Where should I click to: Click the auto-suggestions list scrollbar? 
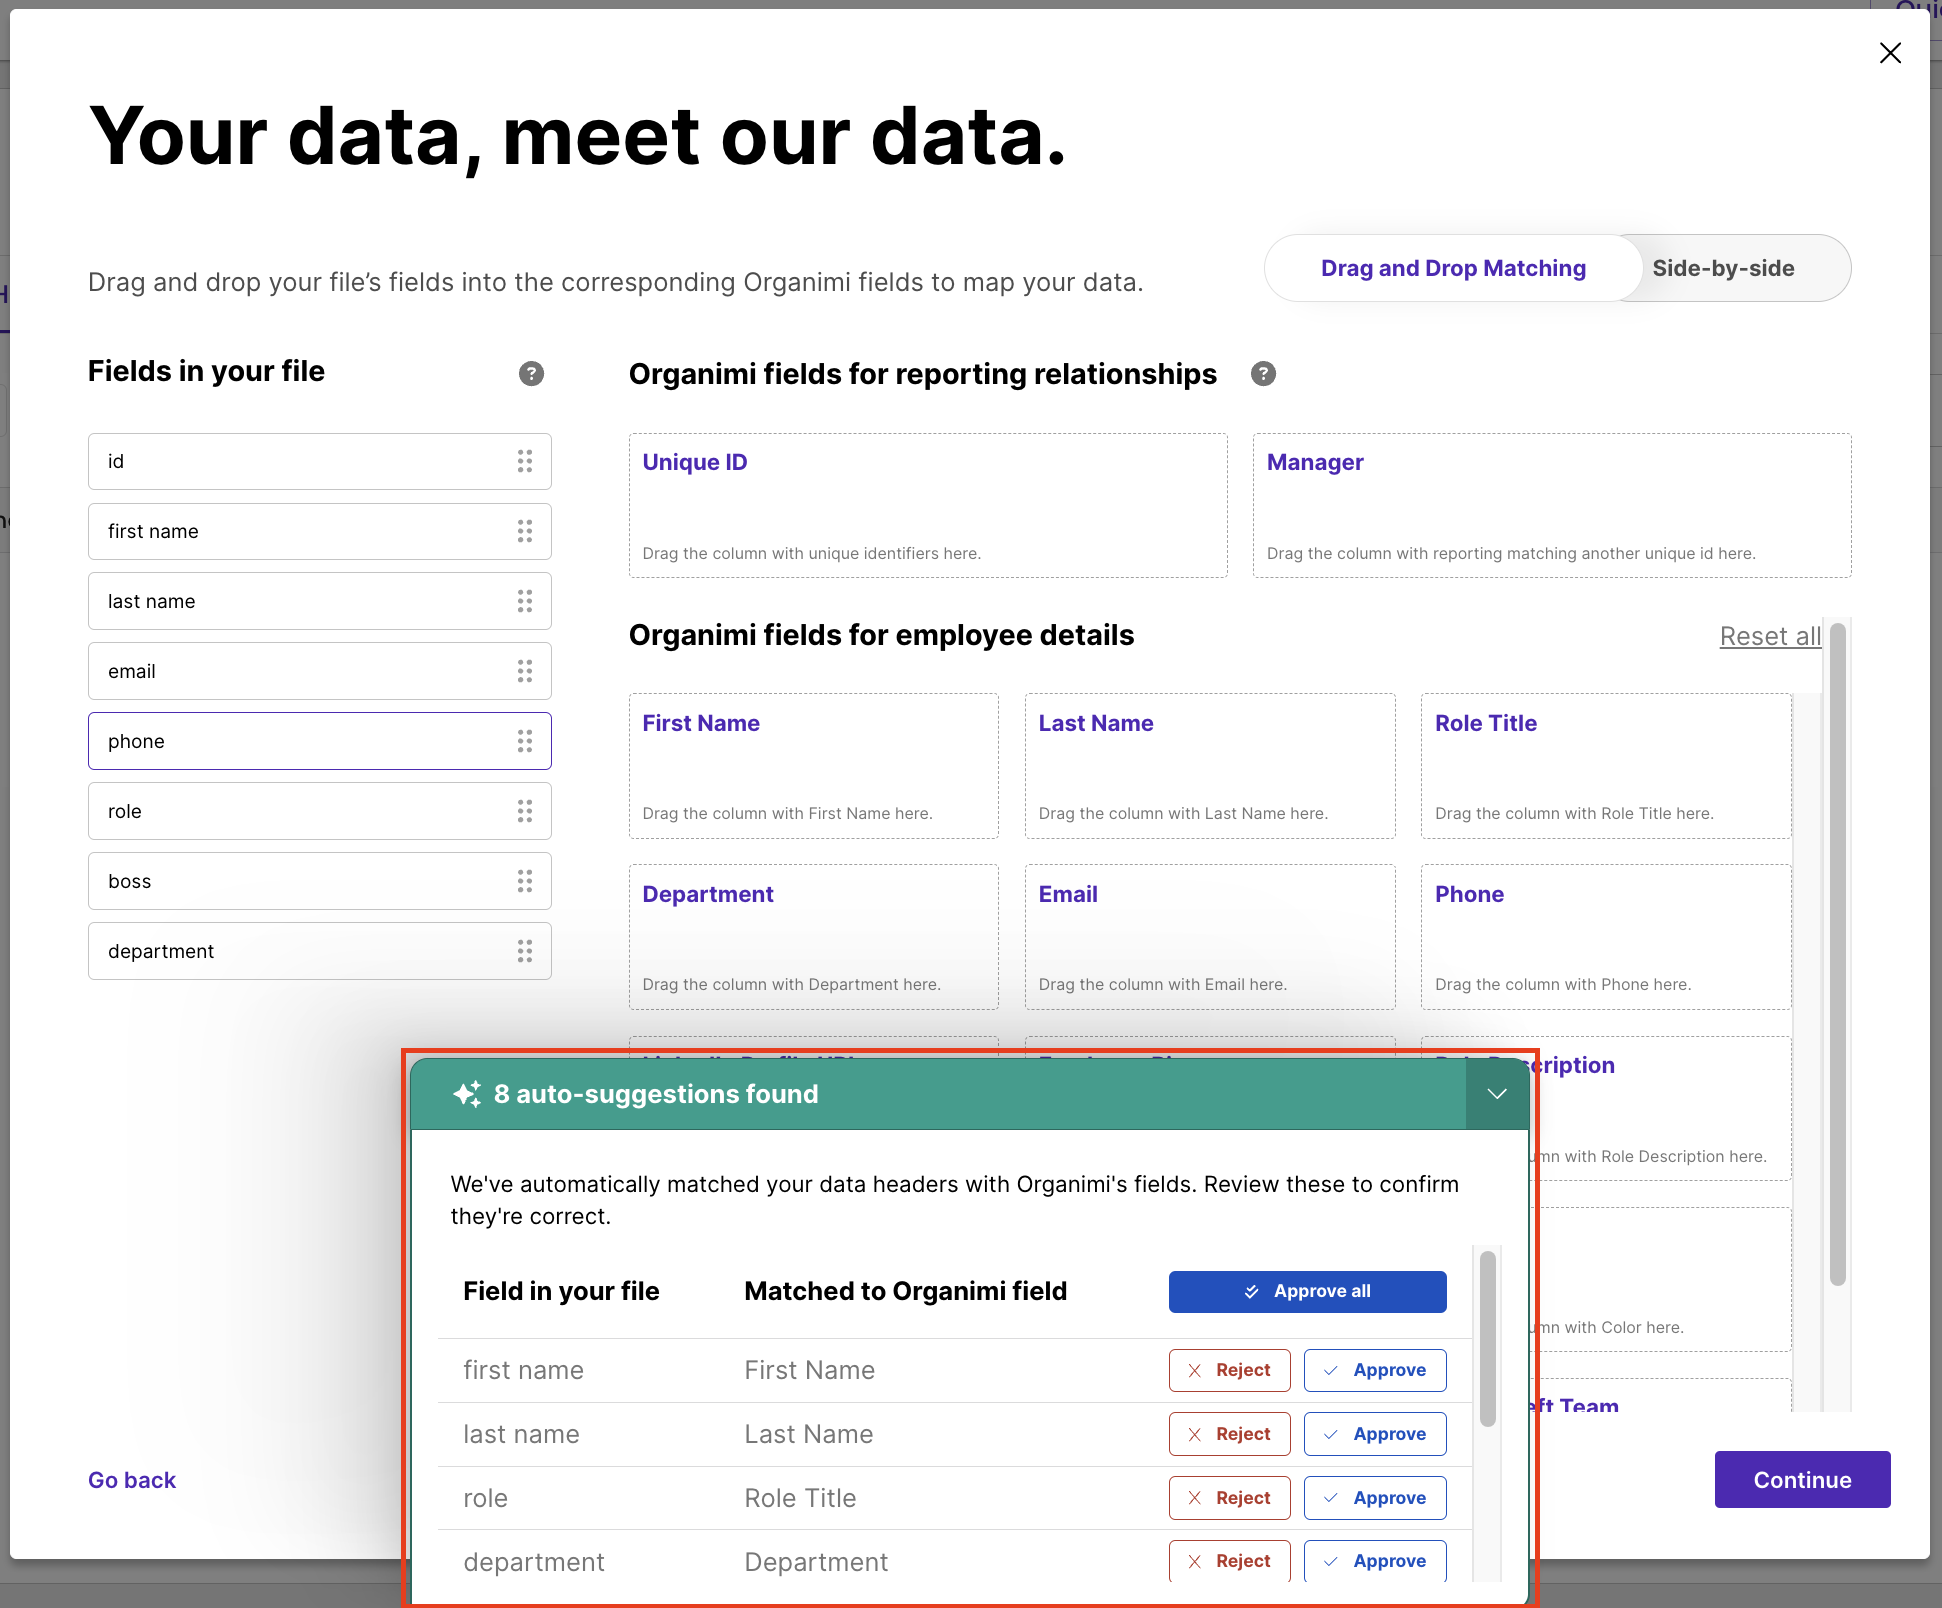tap(1487, 1338)
